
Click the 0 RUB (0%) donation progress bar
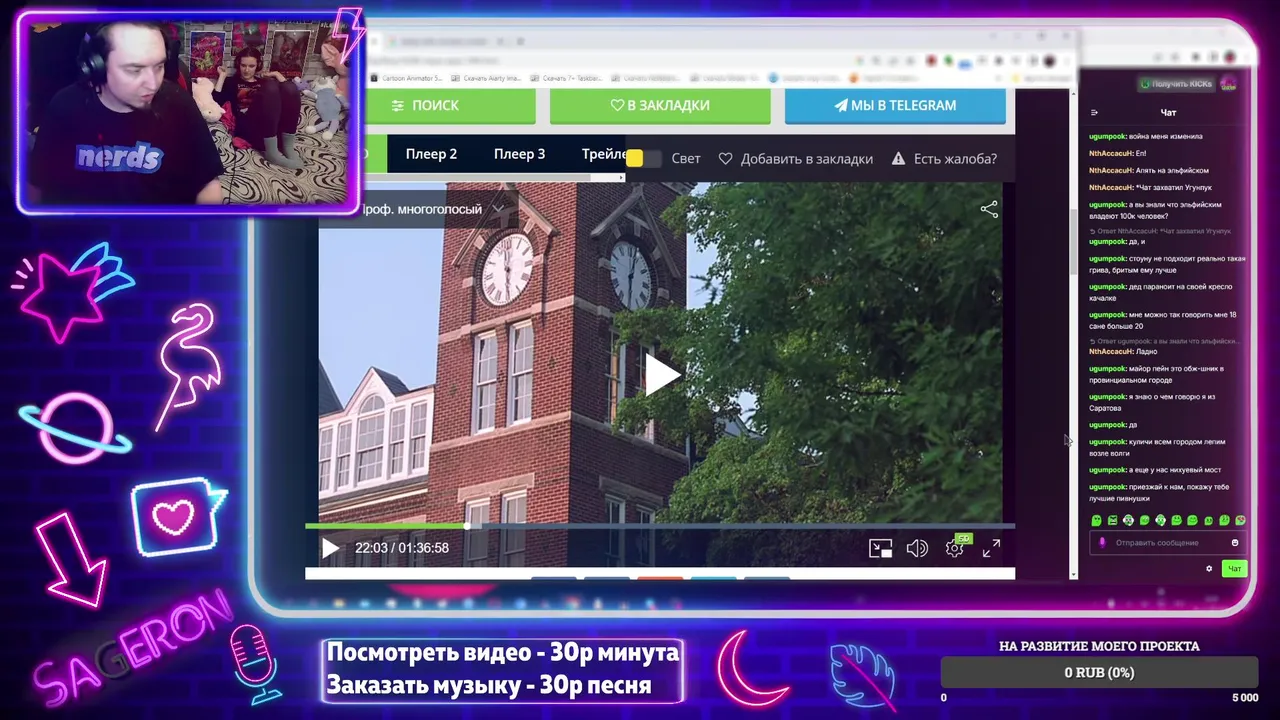pos(1099,672)
